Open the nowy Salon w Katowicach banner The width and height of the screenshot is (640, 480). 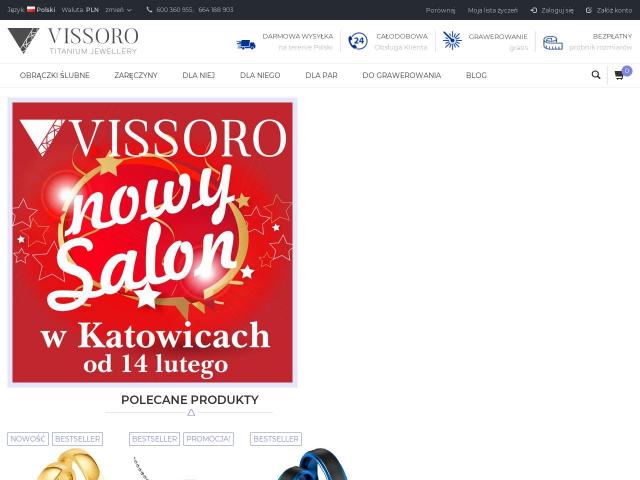click(x=152, y=242)
